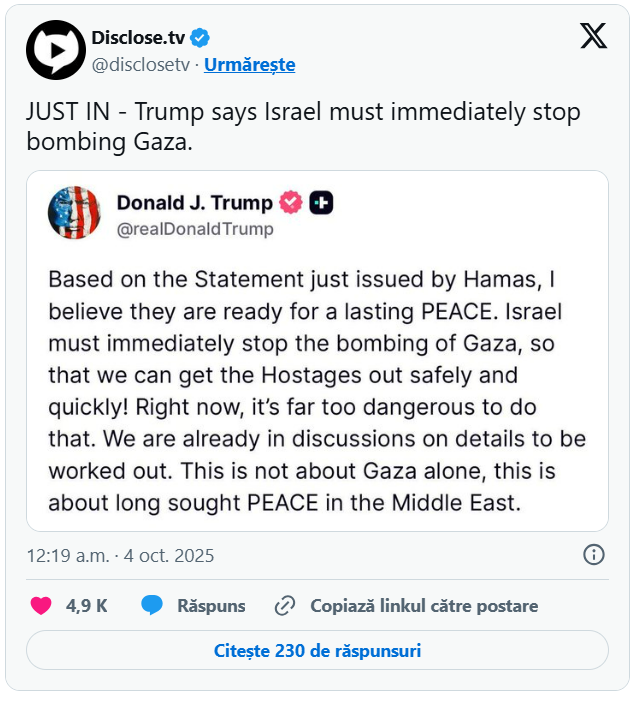The width and height of the screenshot is (634, 701).
Task: Click Disclose.tv blue verified badge
Action: pyautogui.click(x=200, y=38)
